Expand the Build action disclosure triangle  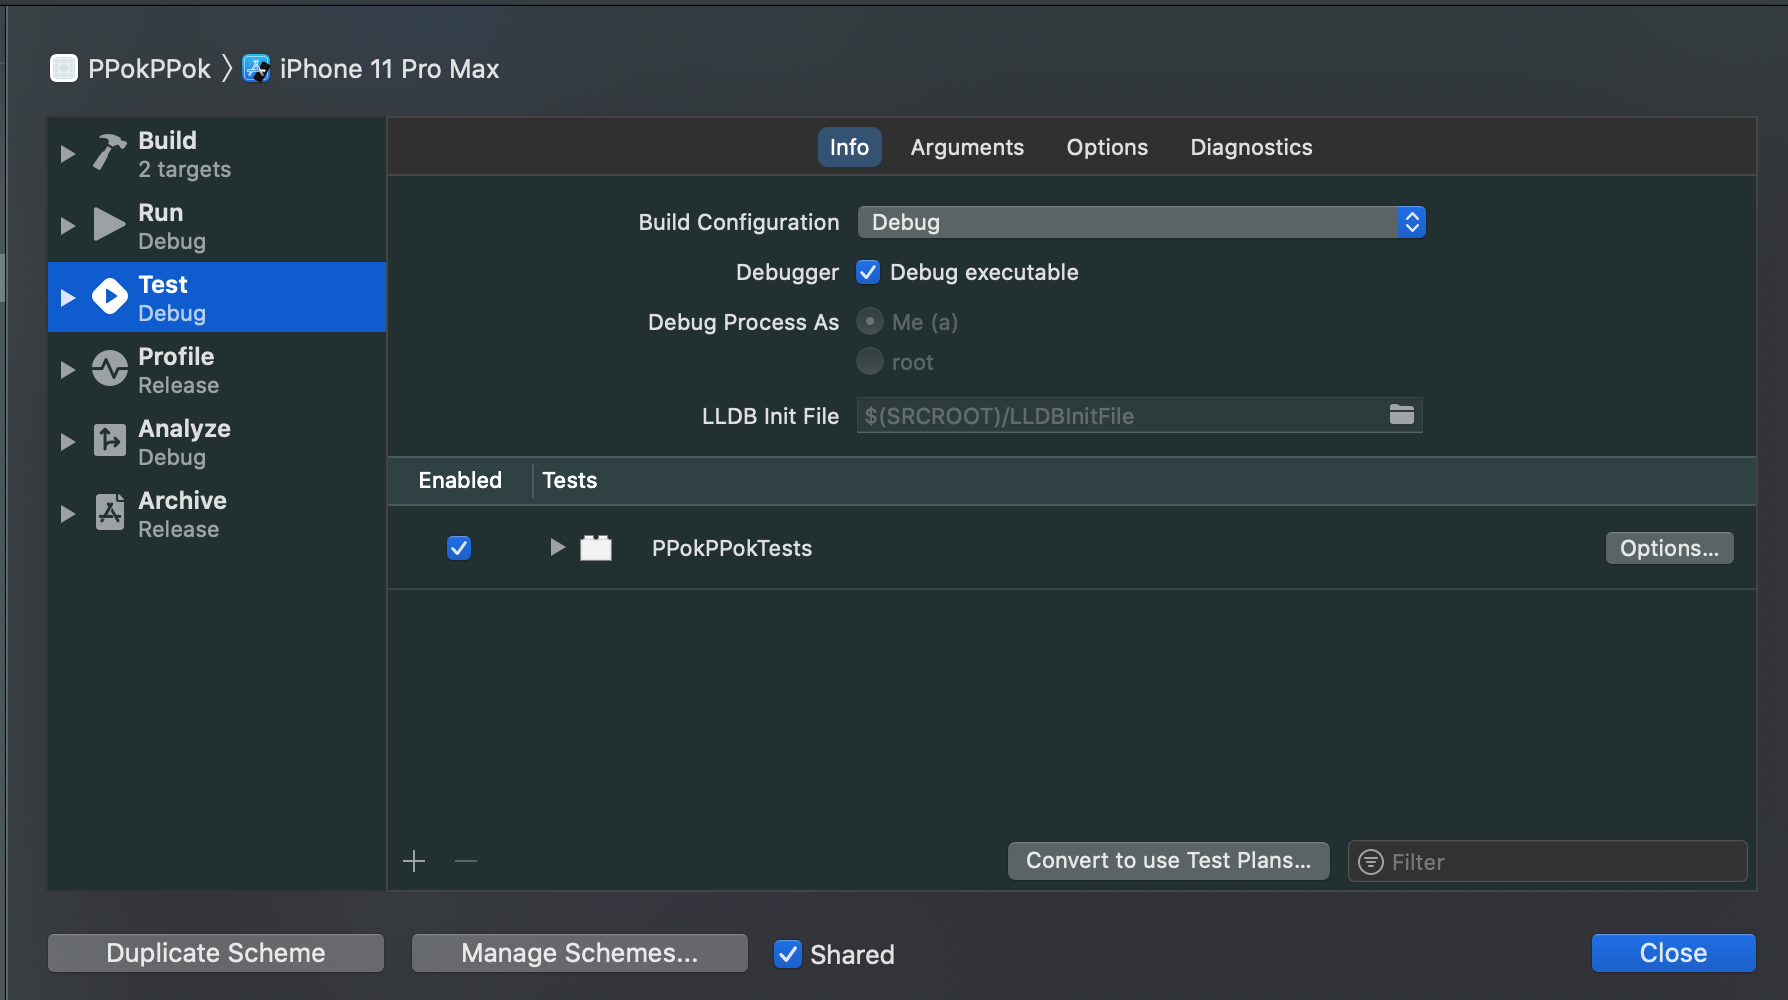click(68, 154)
